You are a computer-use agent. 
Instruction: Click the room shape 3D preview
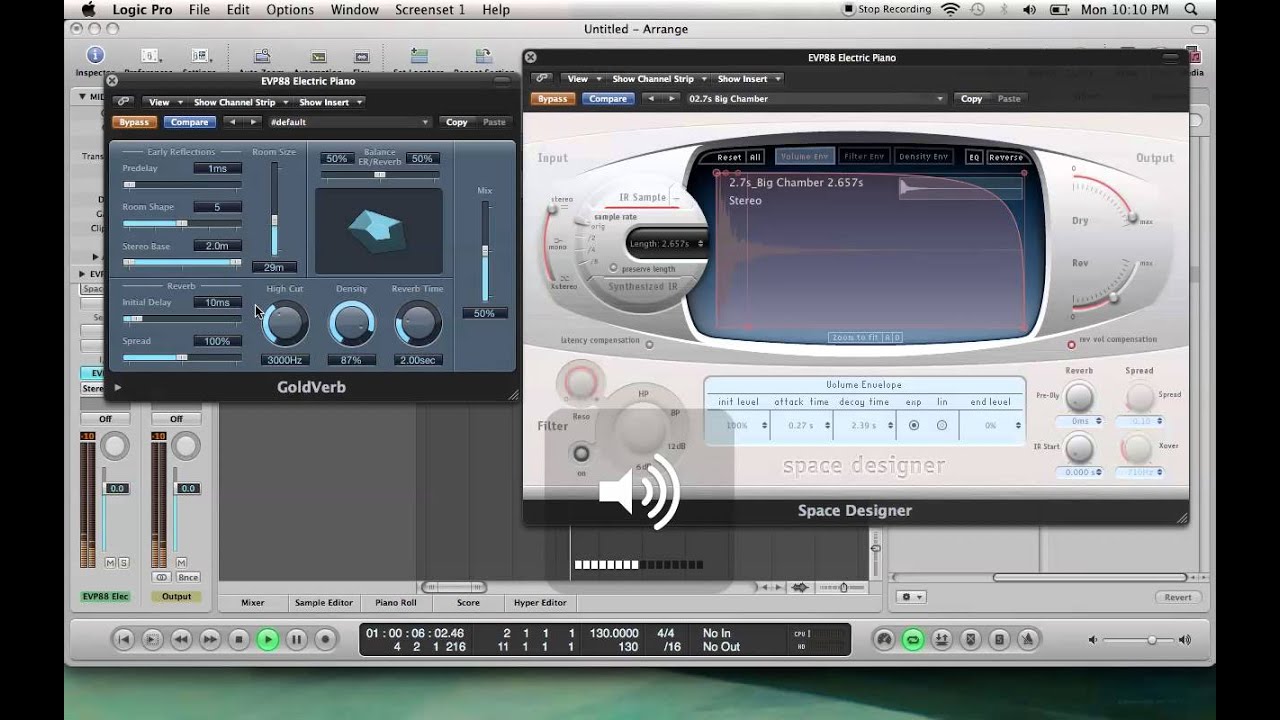coord(379,231)
